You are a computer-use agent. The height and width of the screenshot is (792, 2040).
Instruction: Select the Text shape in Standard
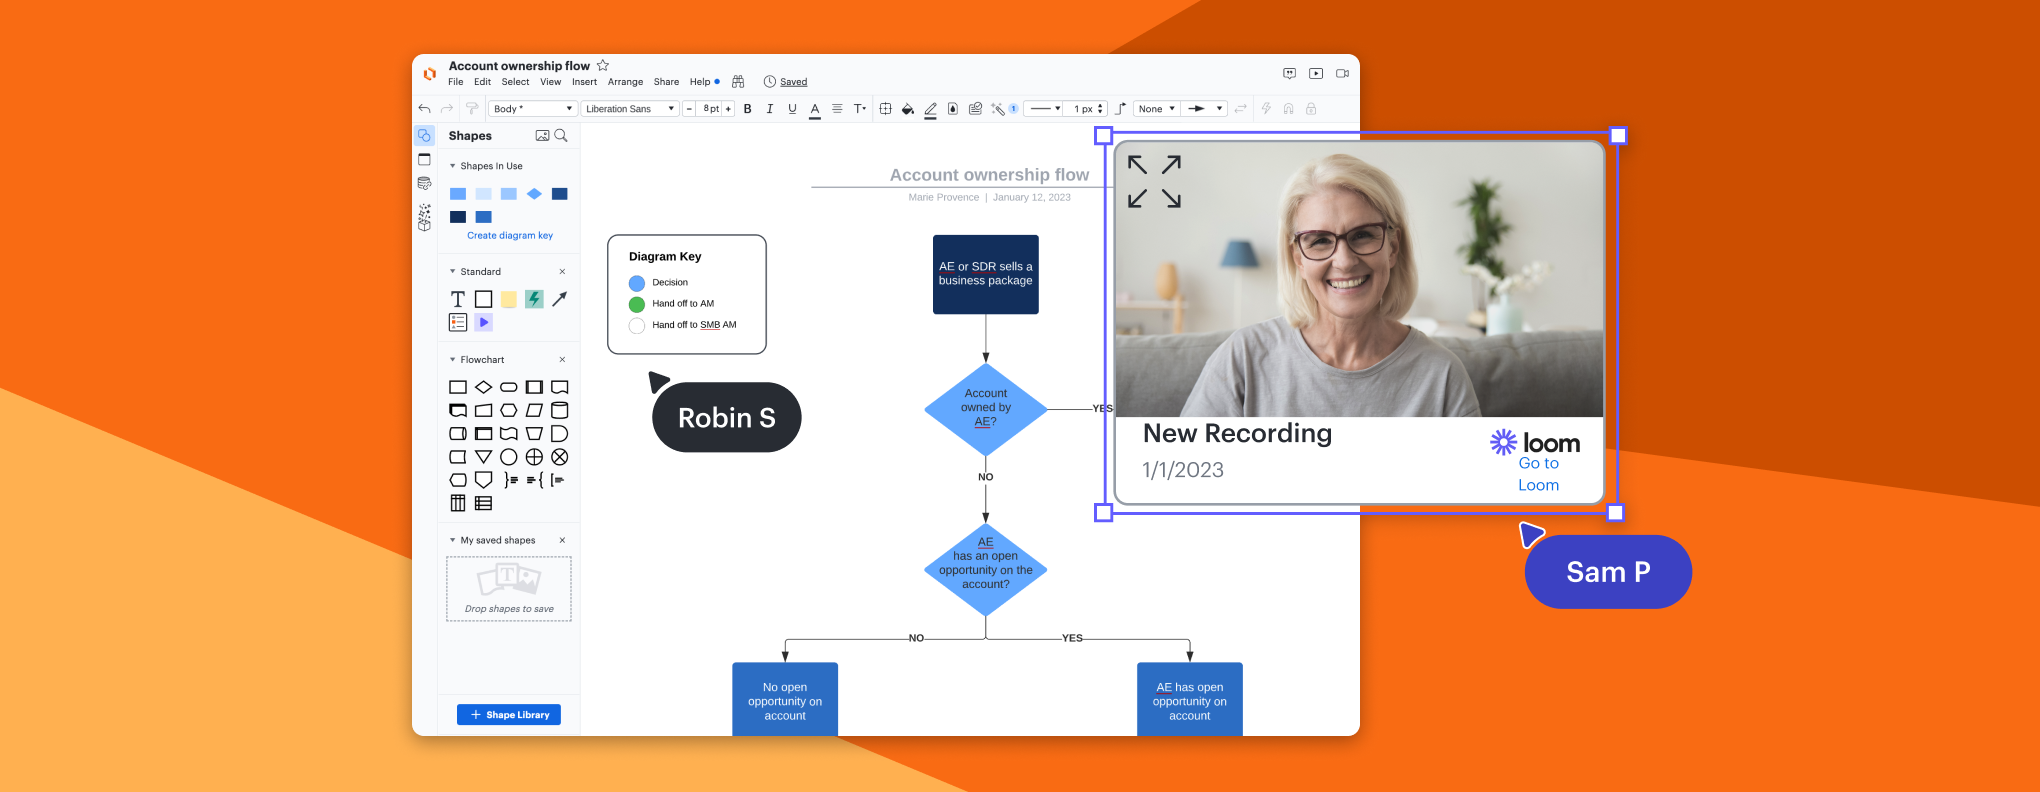click(x=458, y=299)
